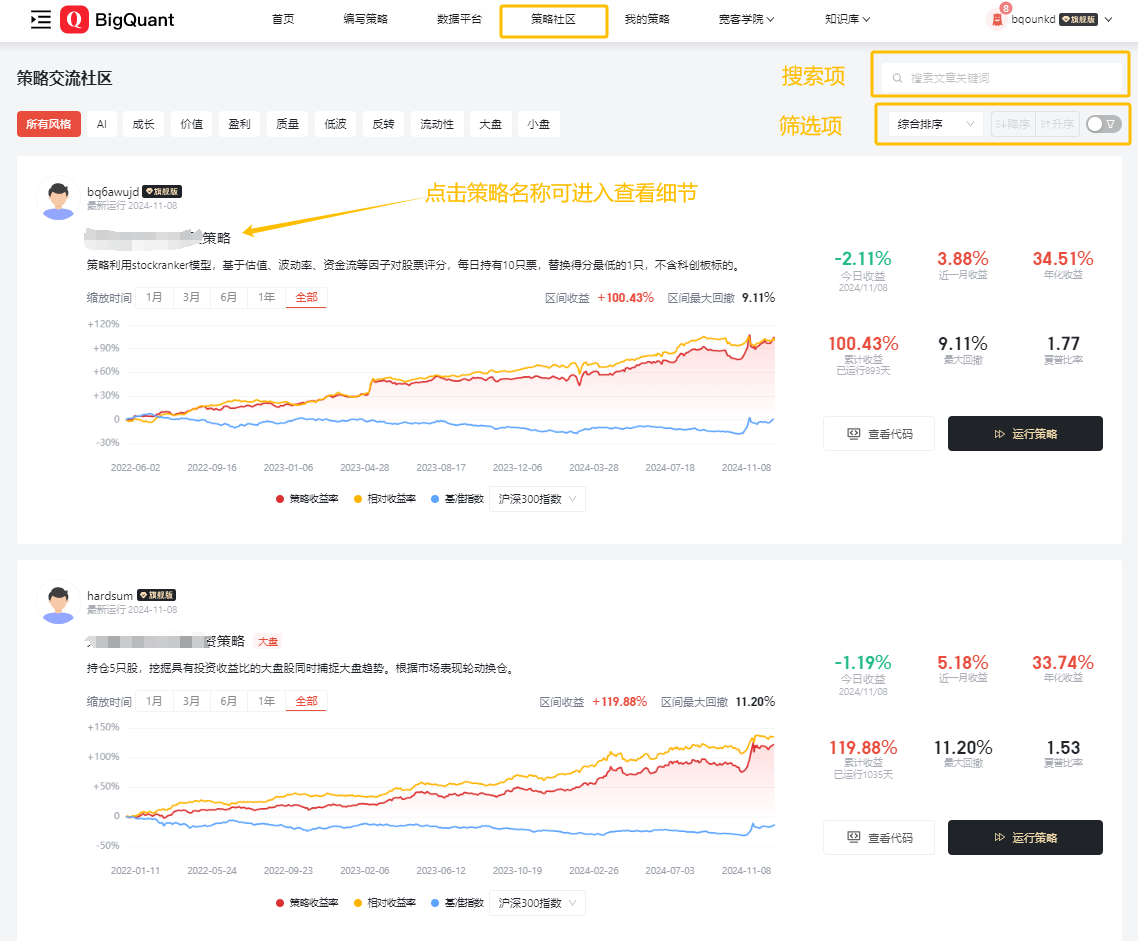This screenshot has width=1138, height=941.
Task: Select 3月 range on bq6awujd chart
Action: point(192,297)
